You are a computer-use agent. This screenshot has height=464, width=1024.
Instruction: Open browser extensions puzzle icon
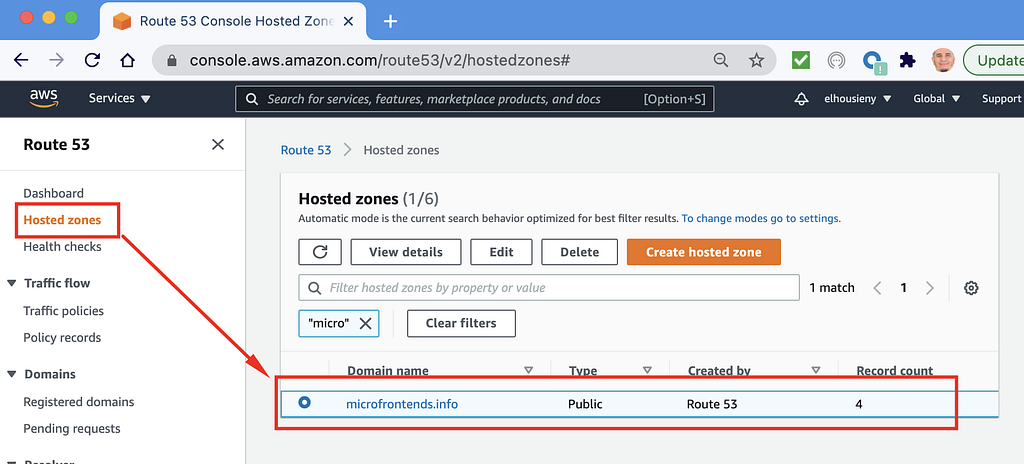pos(907,60)
